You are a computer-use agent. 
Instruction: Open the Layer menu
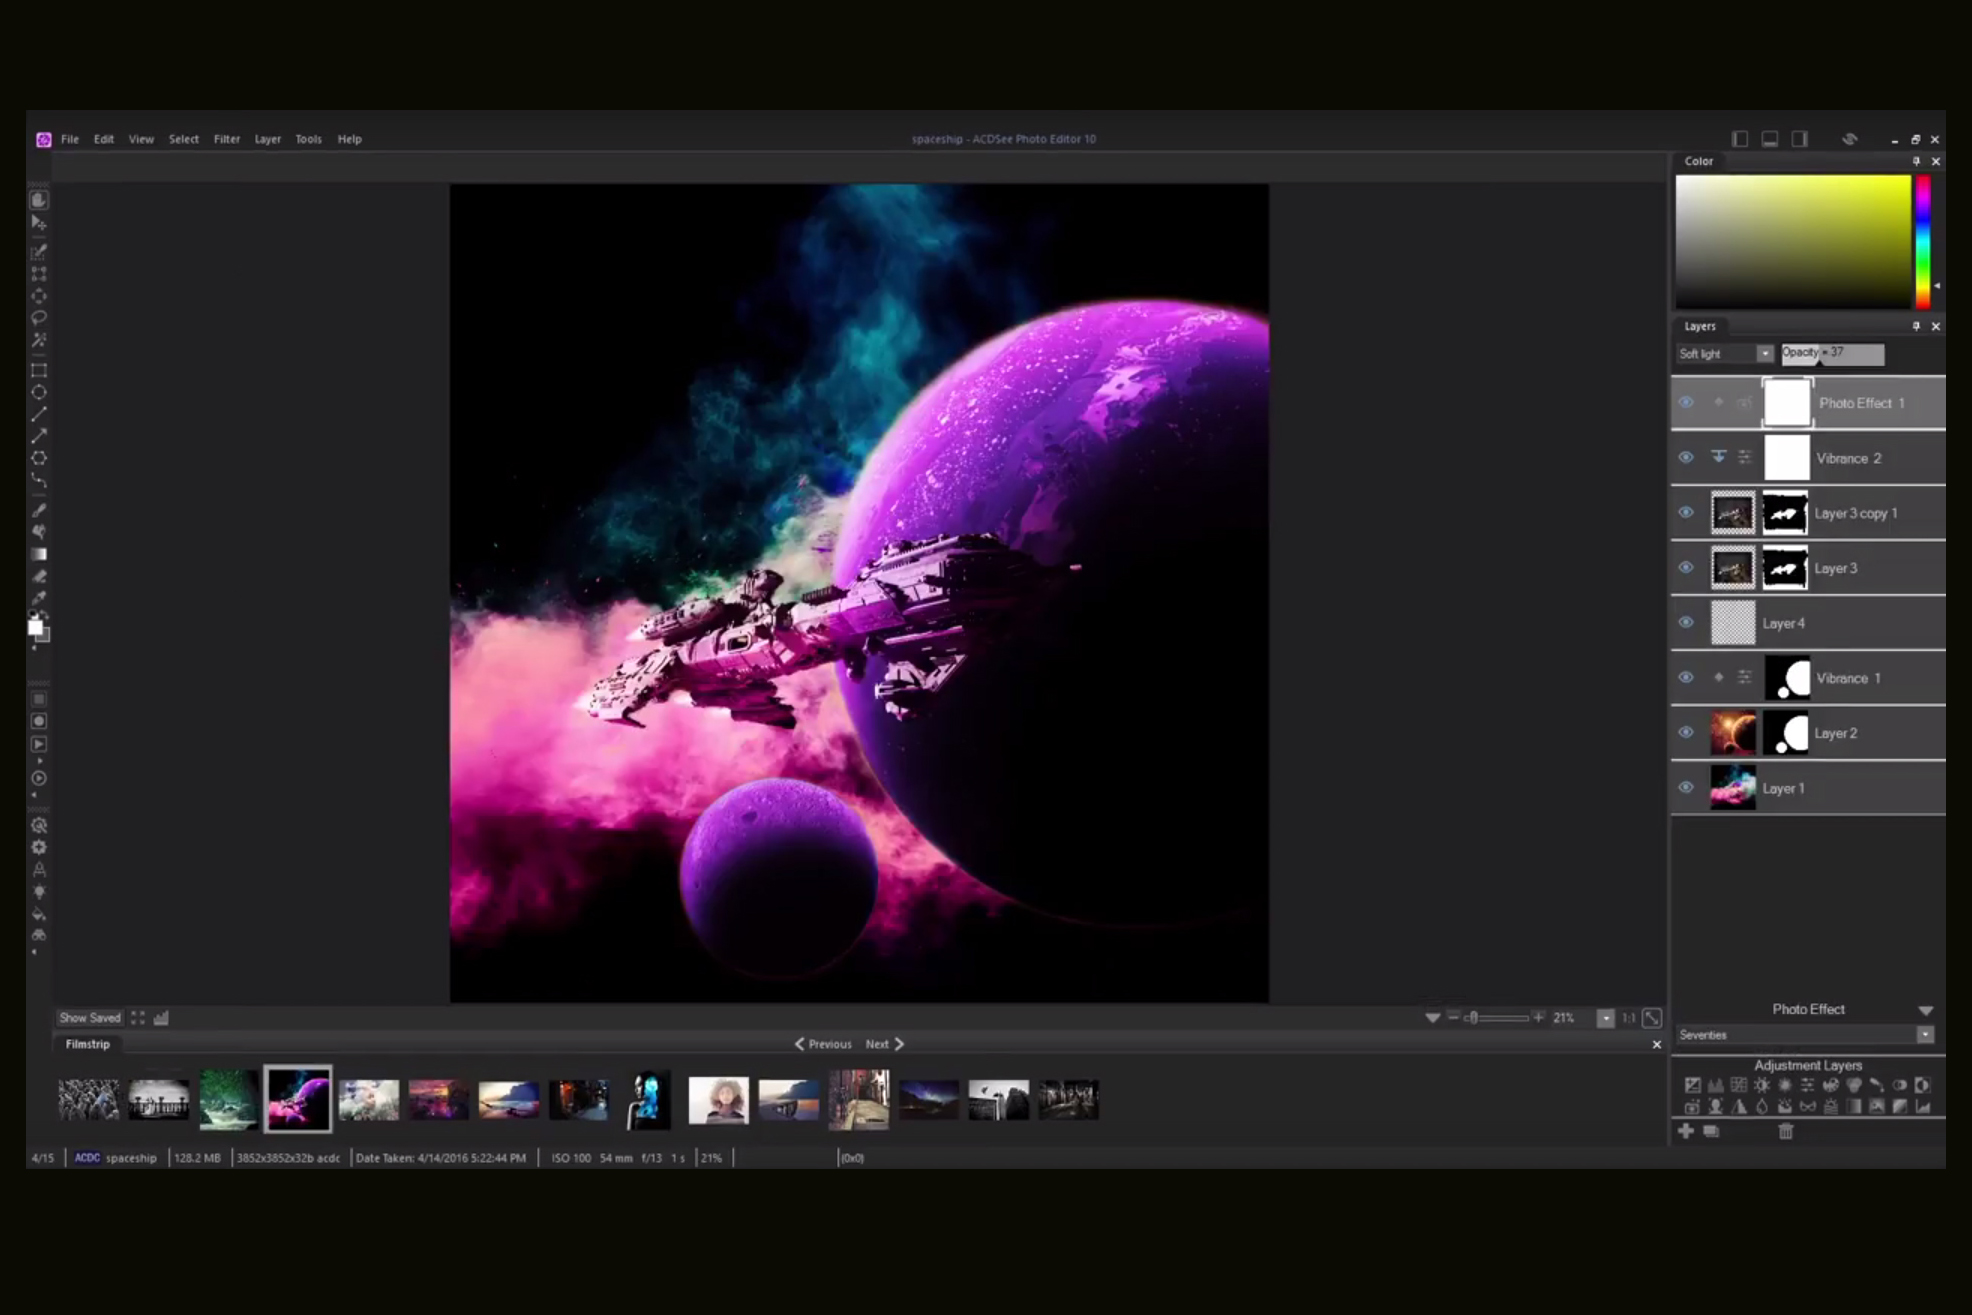[267, 139]
